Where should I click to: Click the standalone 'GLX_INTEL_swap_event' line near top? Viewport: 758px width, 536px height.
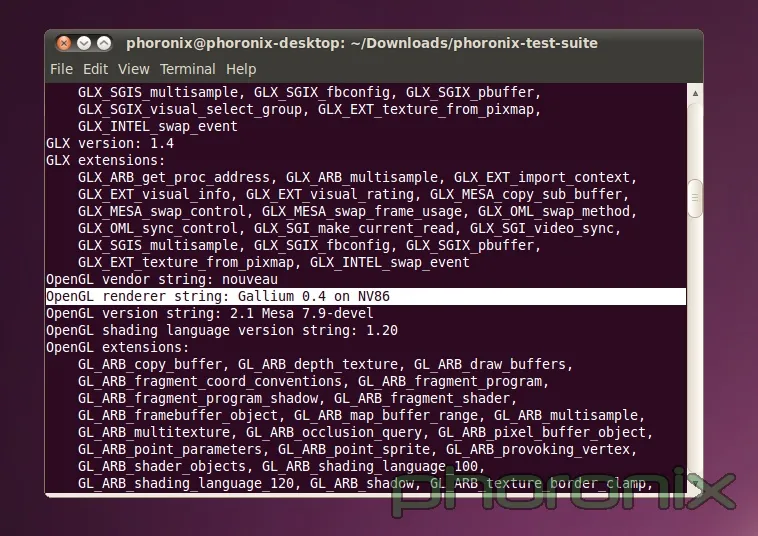pos(158,126)
